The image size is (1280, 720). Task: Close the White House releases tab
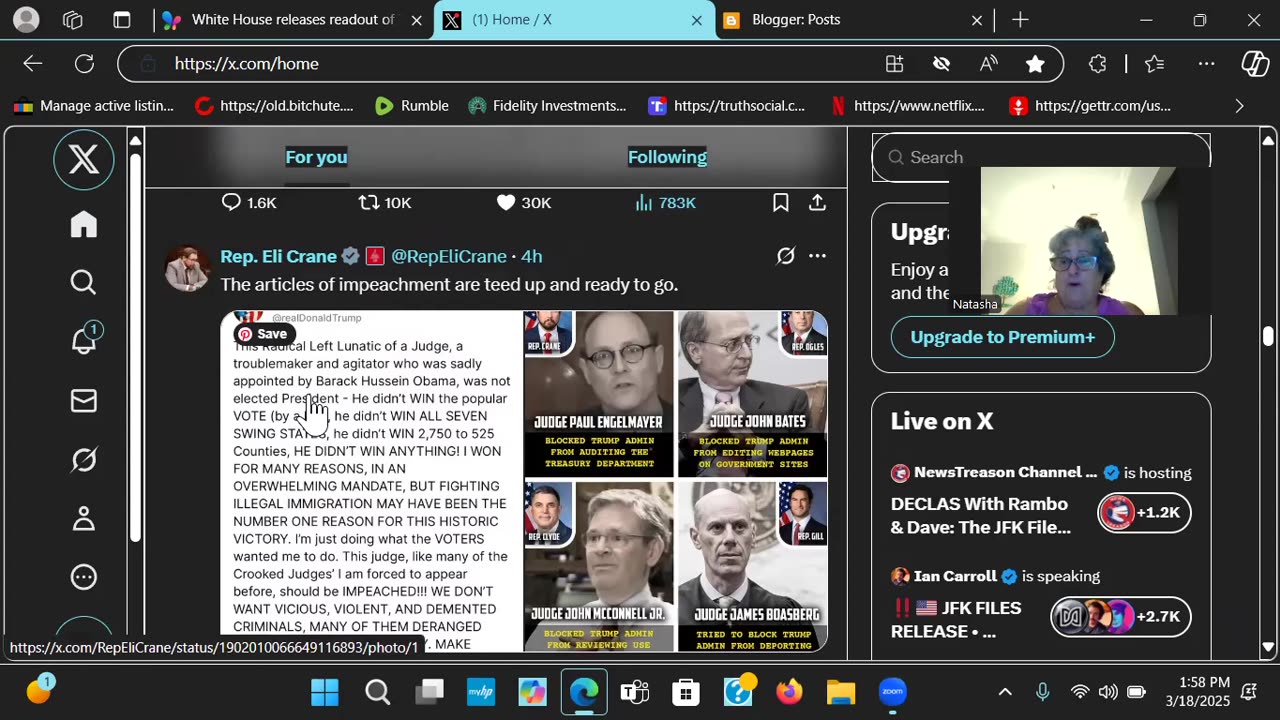[x=417, y=20]
